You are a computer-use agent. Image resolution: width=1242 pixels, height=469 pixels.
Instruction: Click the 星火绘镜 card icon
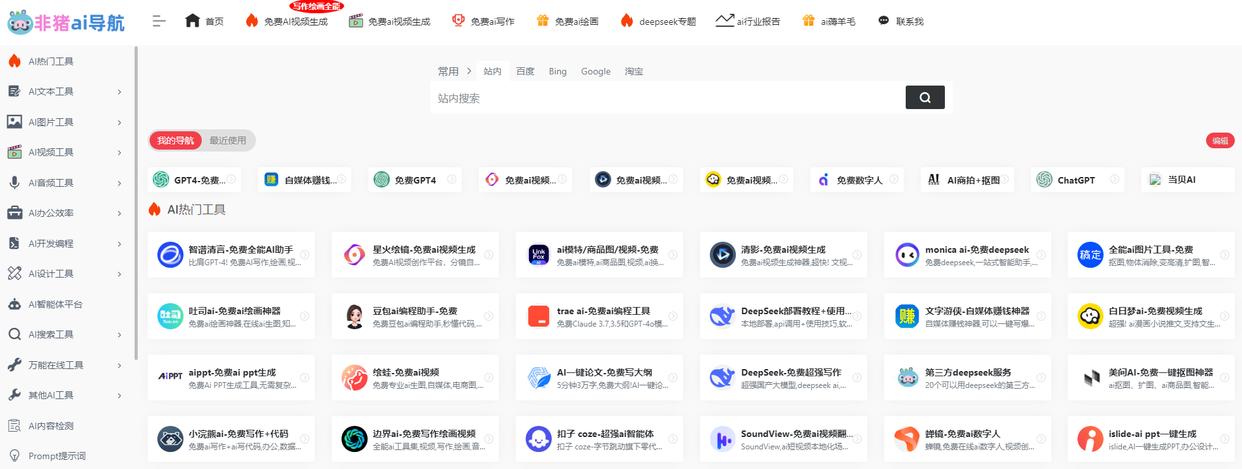pyautogui.click(x=354, y=255)
